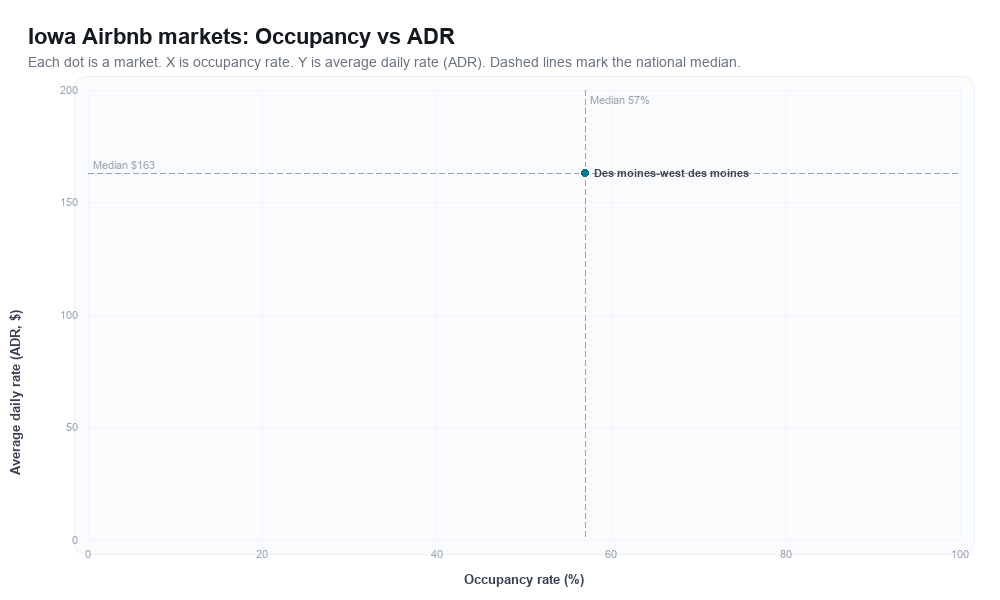Click the x-axis tick label 20
This screenshot has height=600, width=1000.
click(x=262, y=555)
